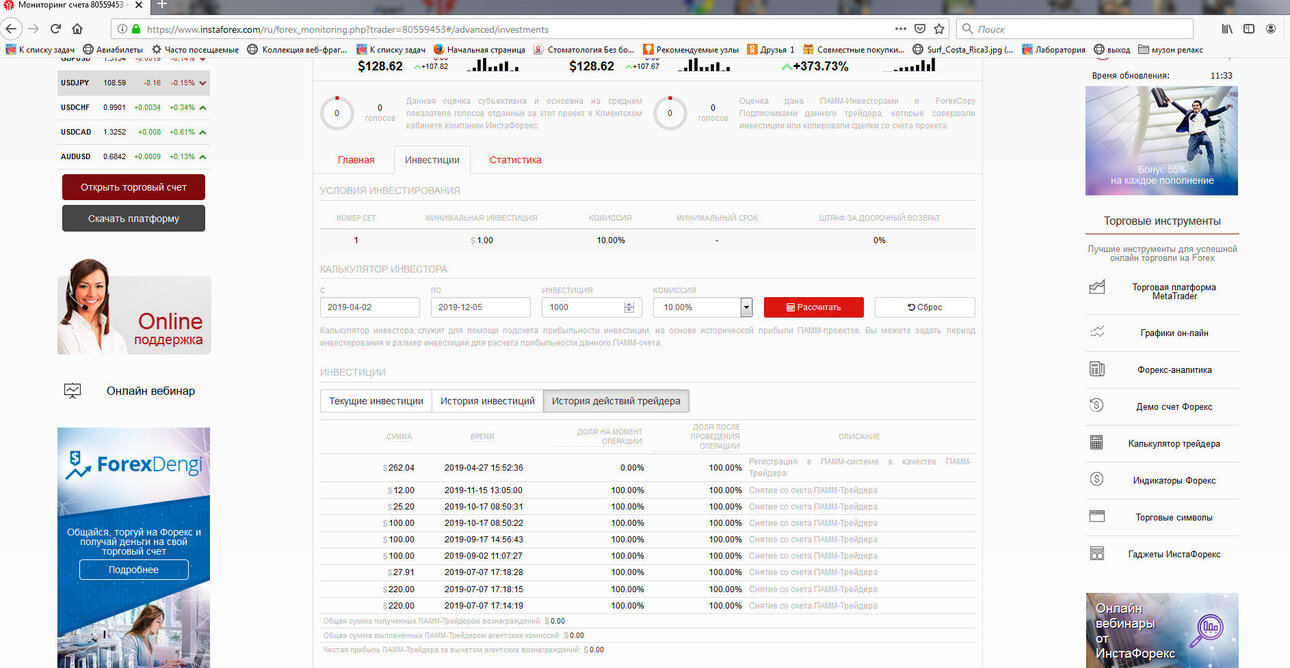Image resolution: width=1290 pixels, height=668 pixels.
Task: Reload the page with the refresh icon
Action: 56,29
